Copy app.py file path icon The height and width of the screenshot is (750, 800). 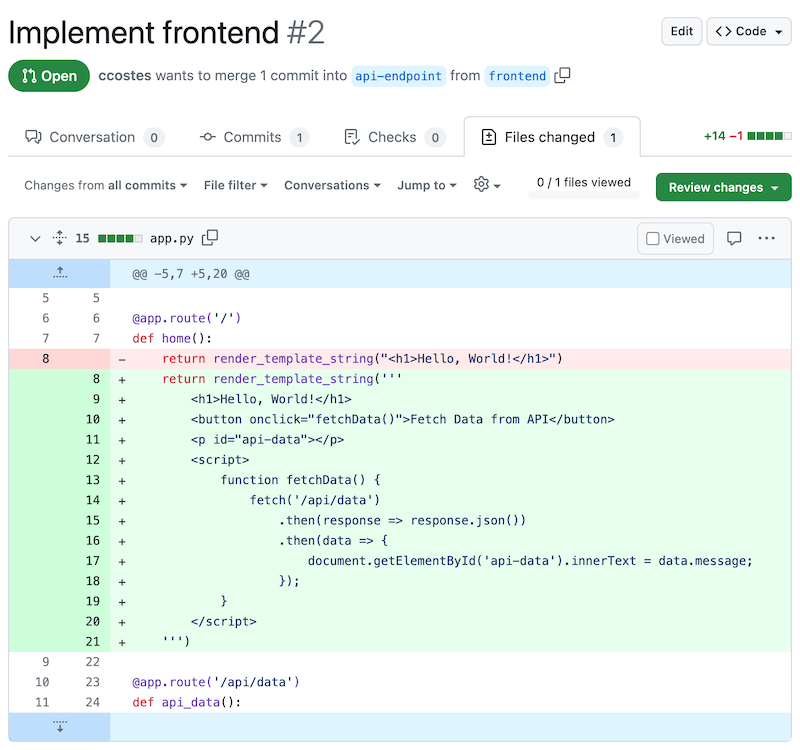pos(210,238)
